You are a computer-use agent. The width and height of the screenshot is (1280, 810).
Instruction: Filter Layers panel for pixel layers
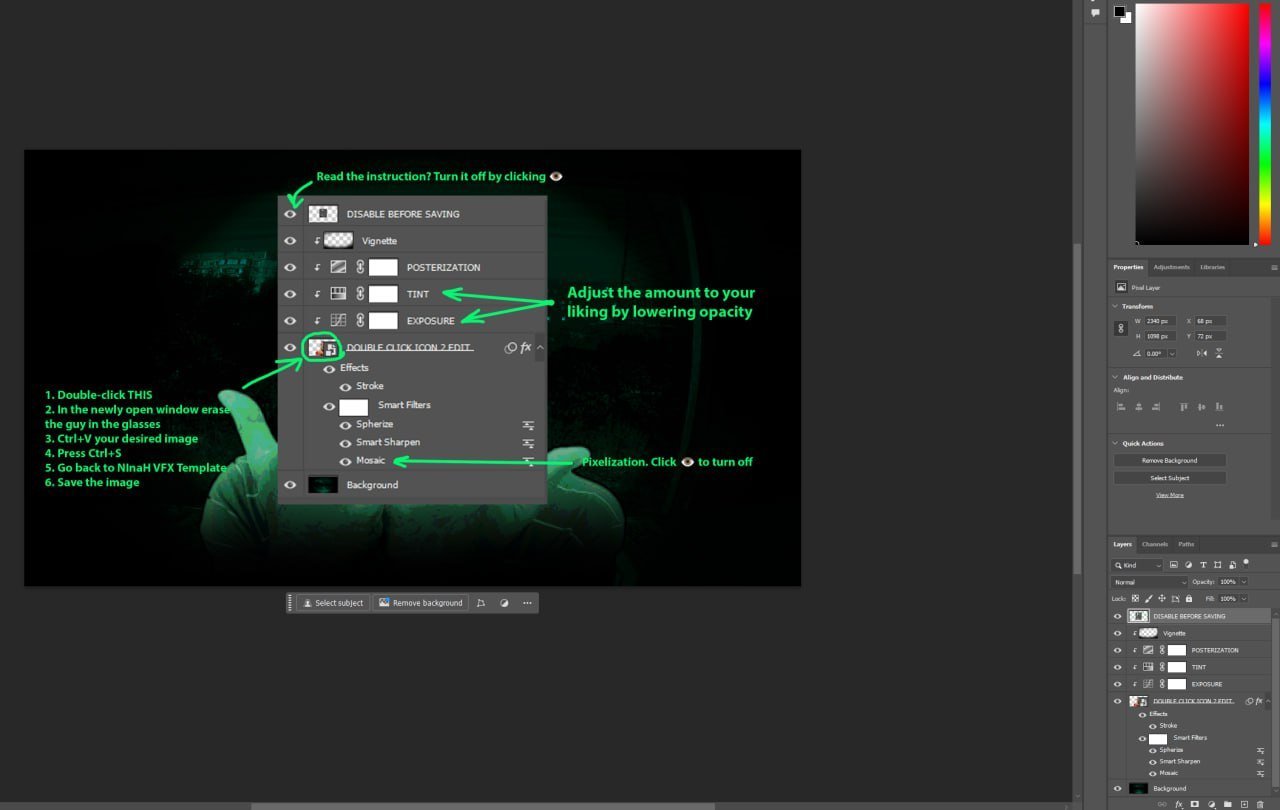click(x=1174, y=565)
